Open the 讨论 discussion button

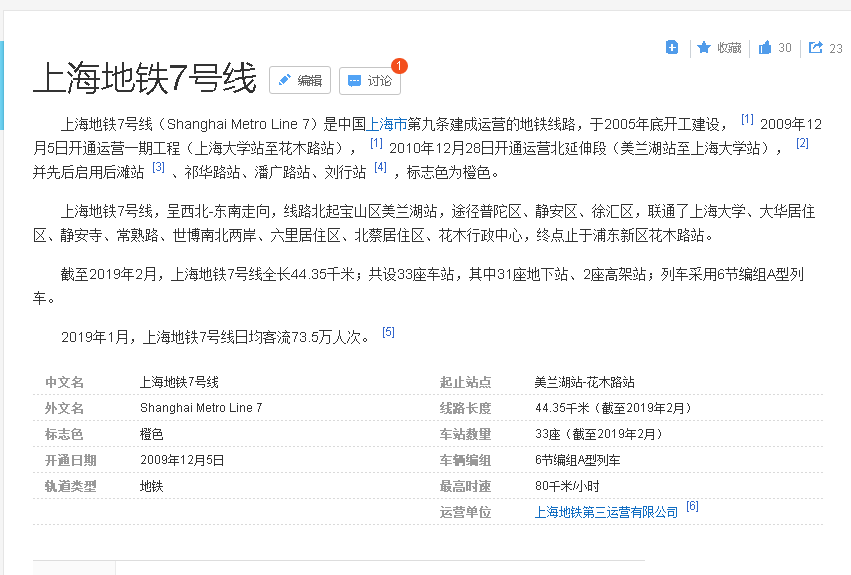tap(370, 81)
